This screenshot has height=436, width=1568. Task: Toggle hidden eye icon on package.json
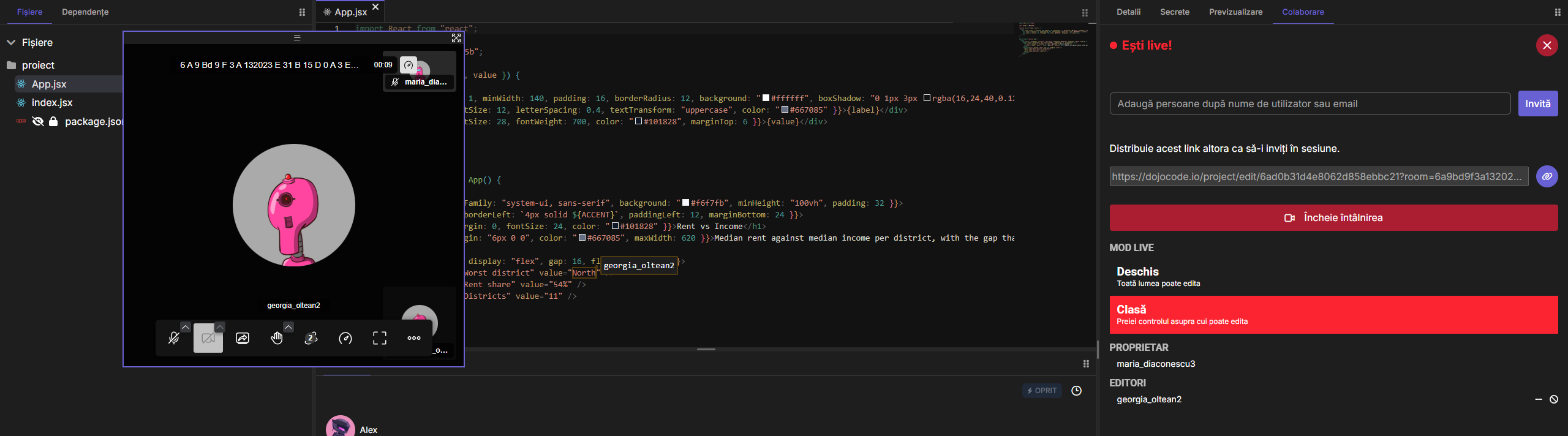tap(38, 122)
